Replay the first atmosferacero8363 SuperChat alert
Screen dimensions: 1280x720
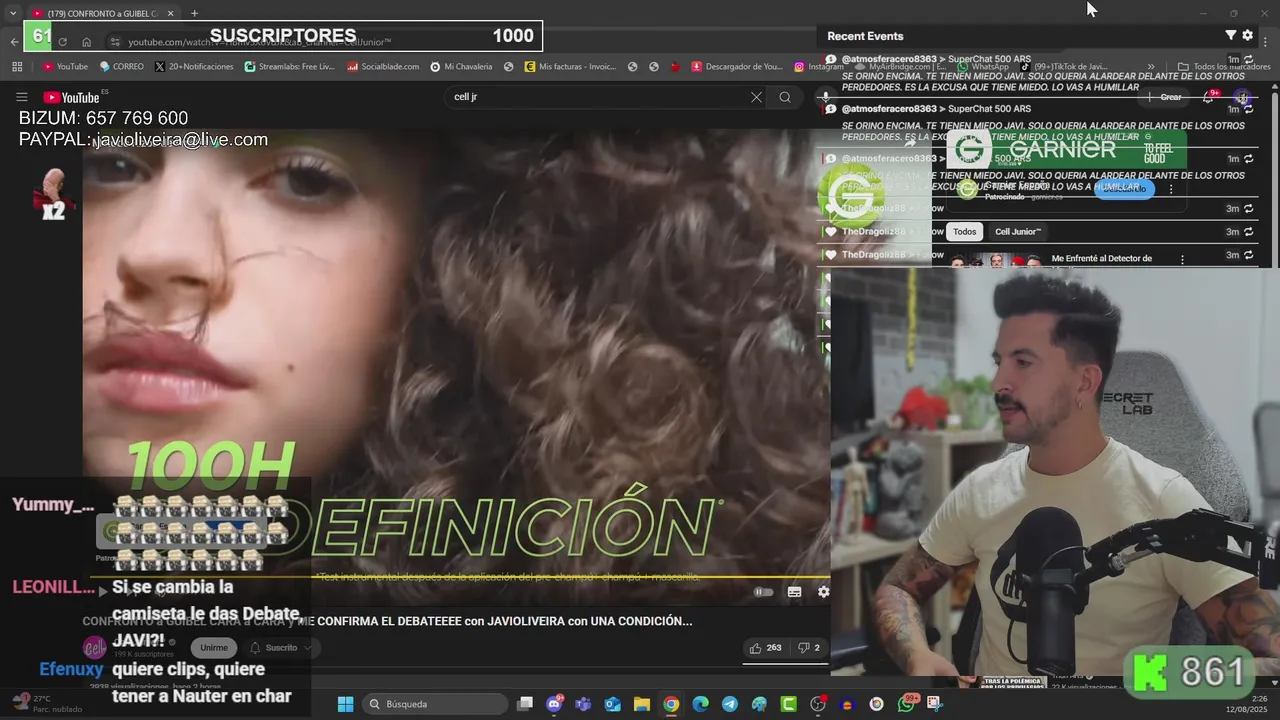click(1249, 60)
